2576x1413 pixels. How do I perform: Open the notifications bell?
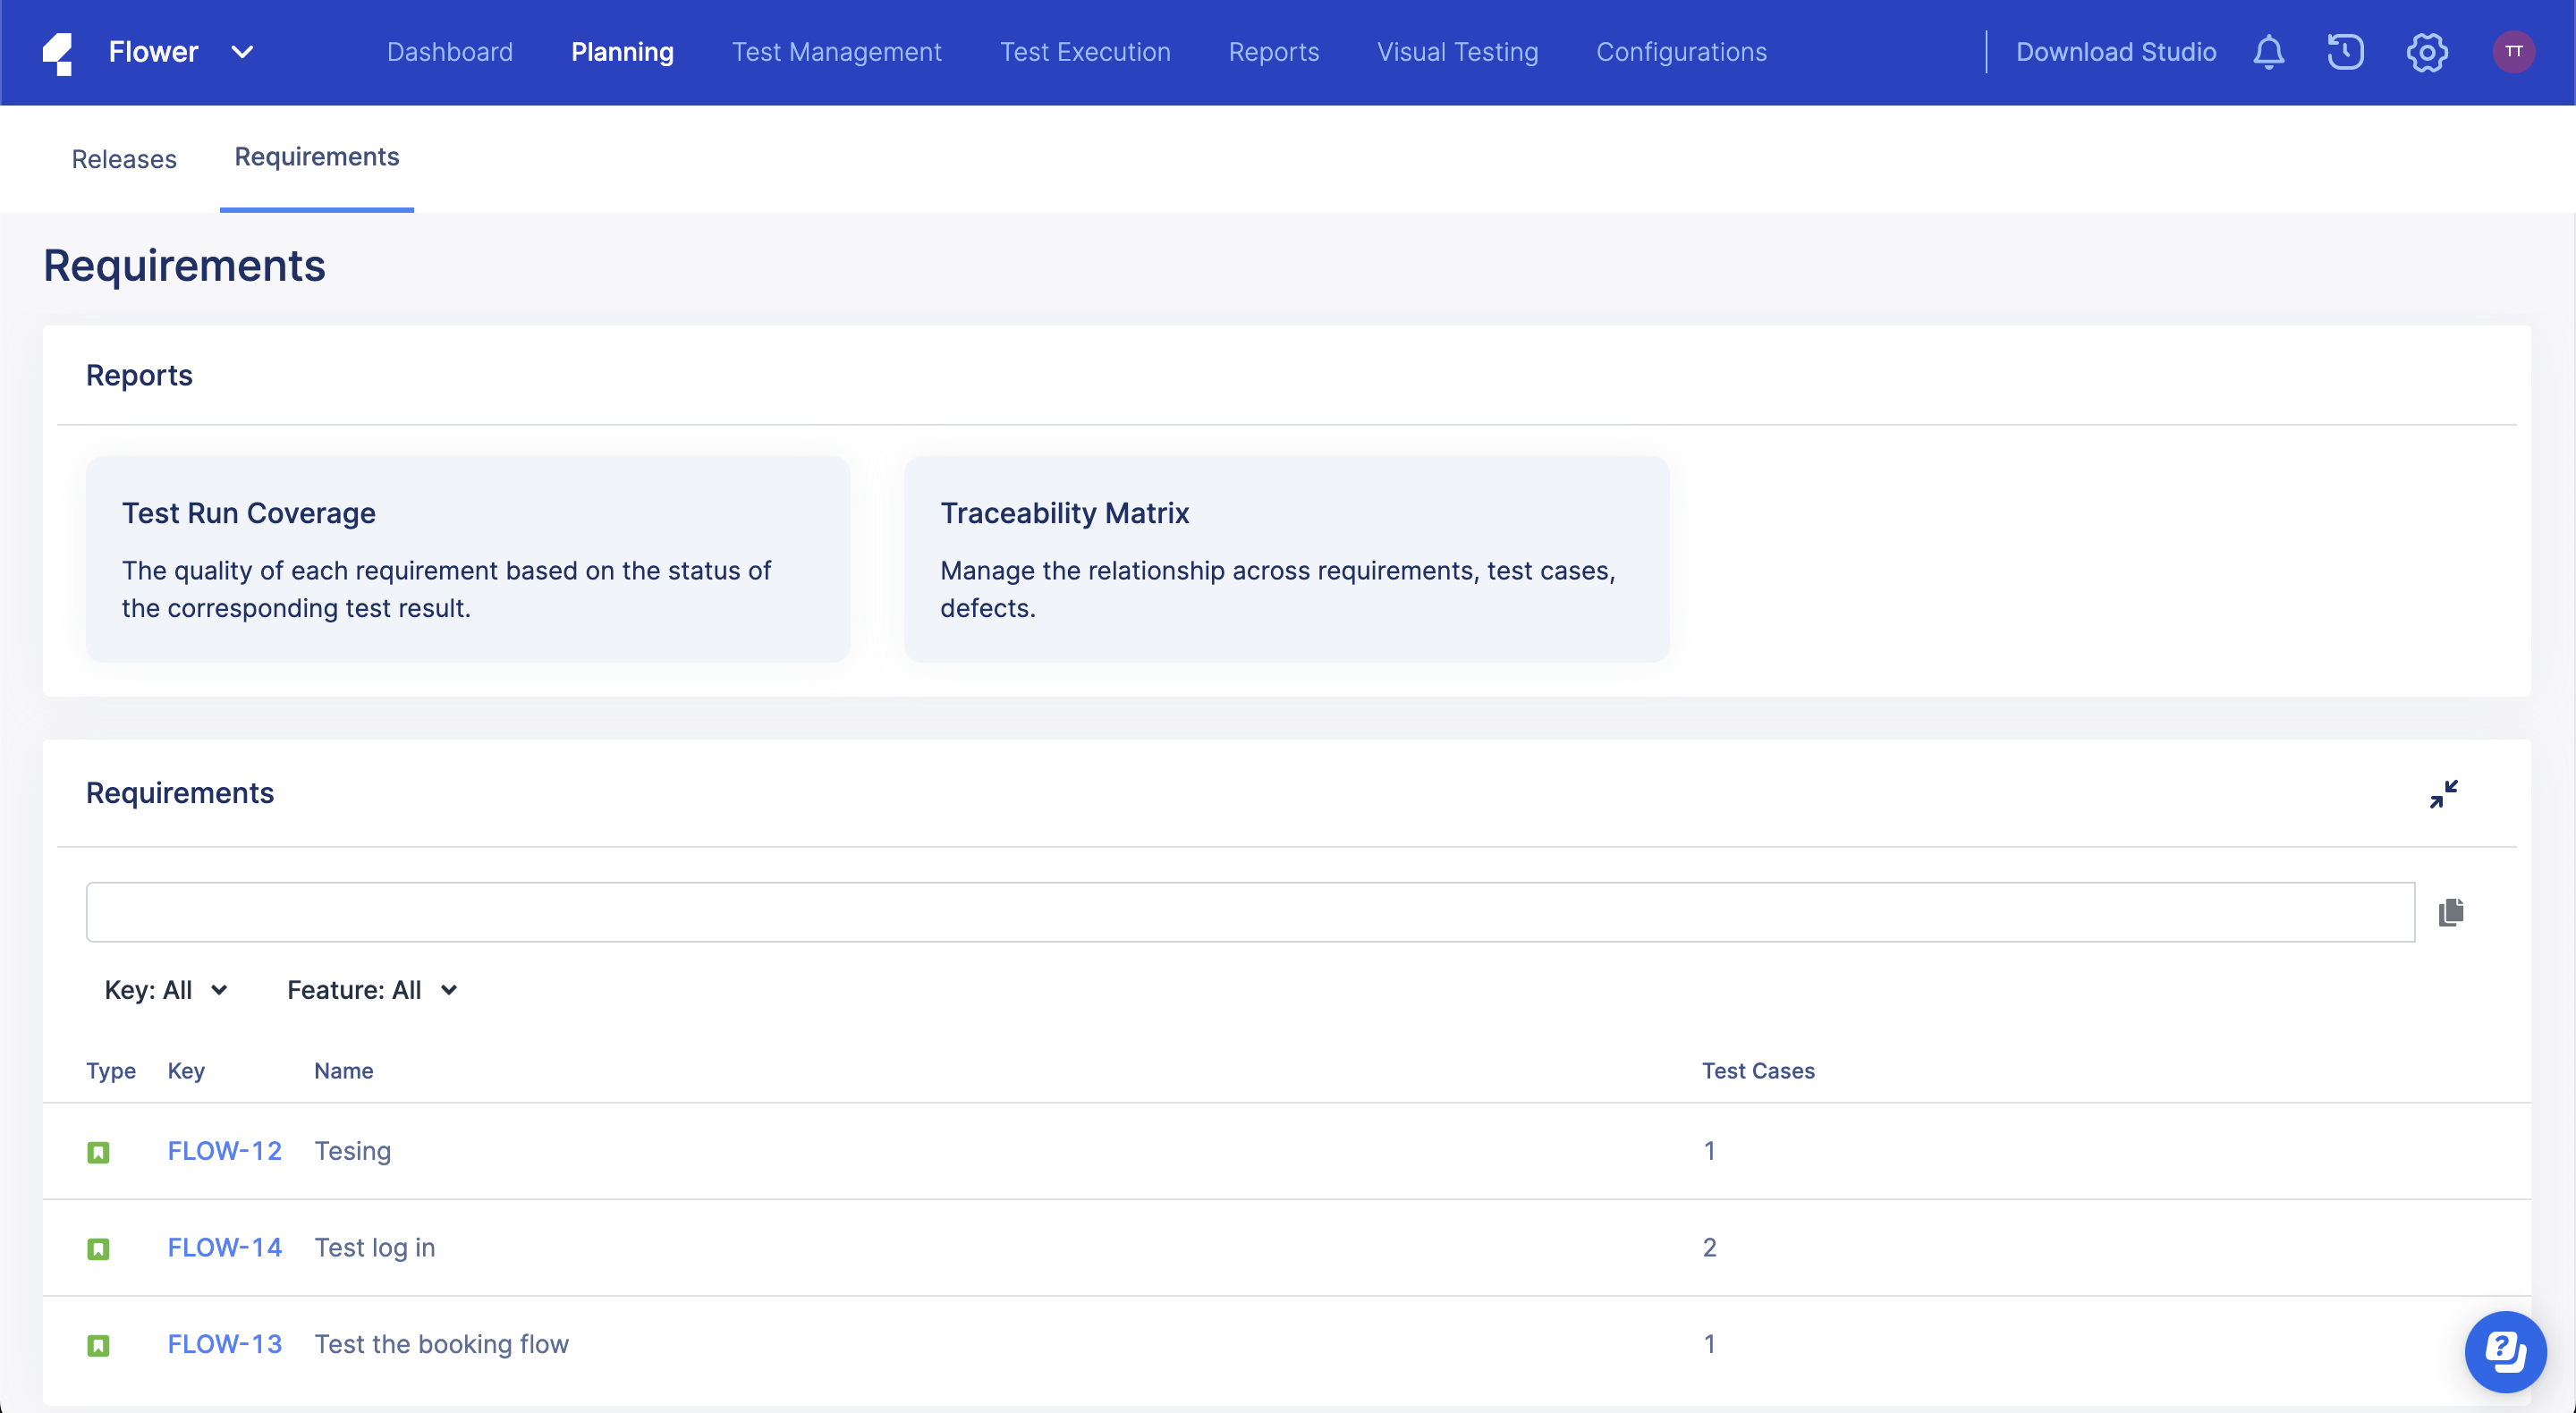tap(2268, 52)
